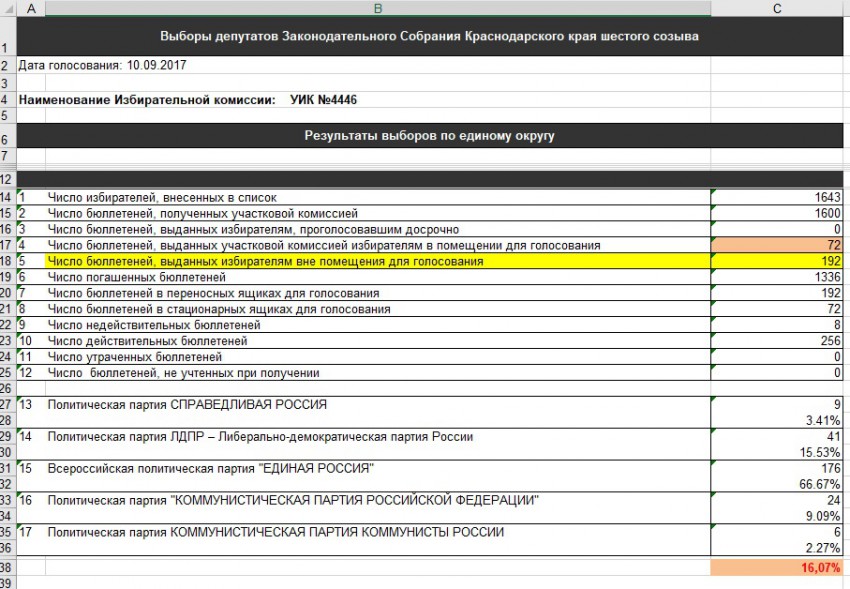Select the ЛДПР vote count cell 41
The height and width of the screenshot is (589, 850).
777,436
